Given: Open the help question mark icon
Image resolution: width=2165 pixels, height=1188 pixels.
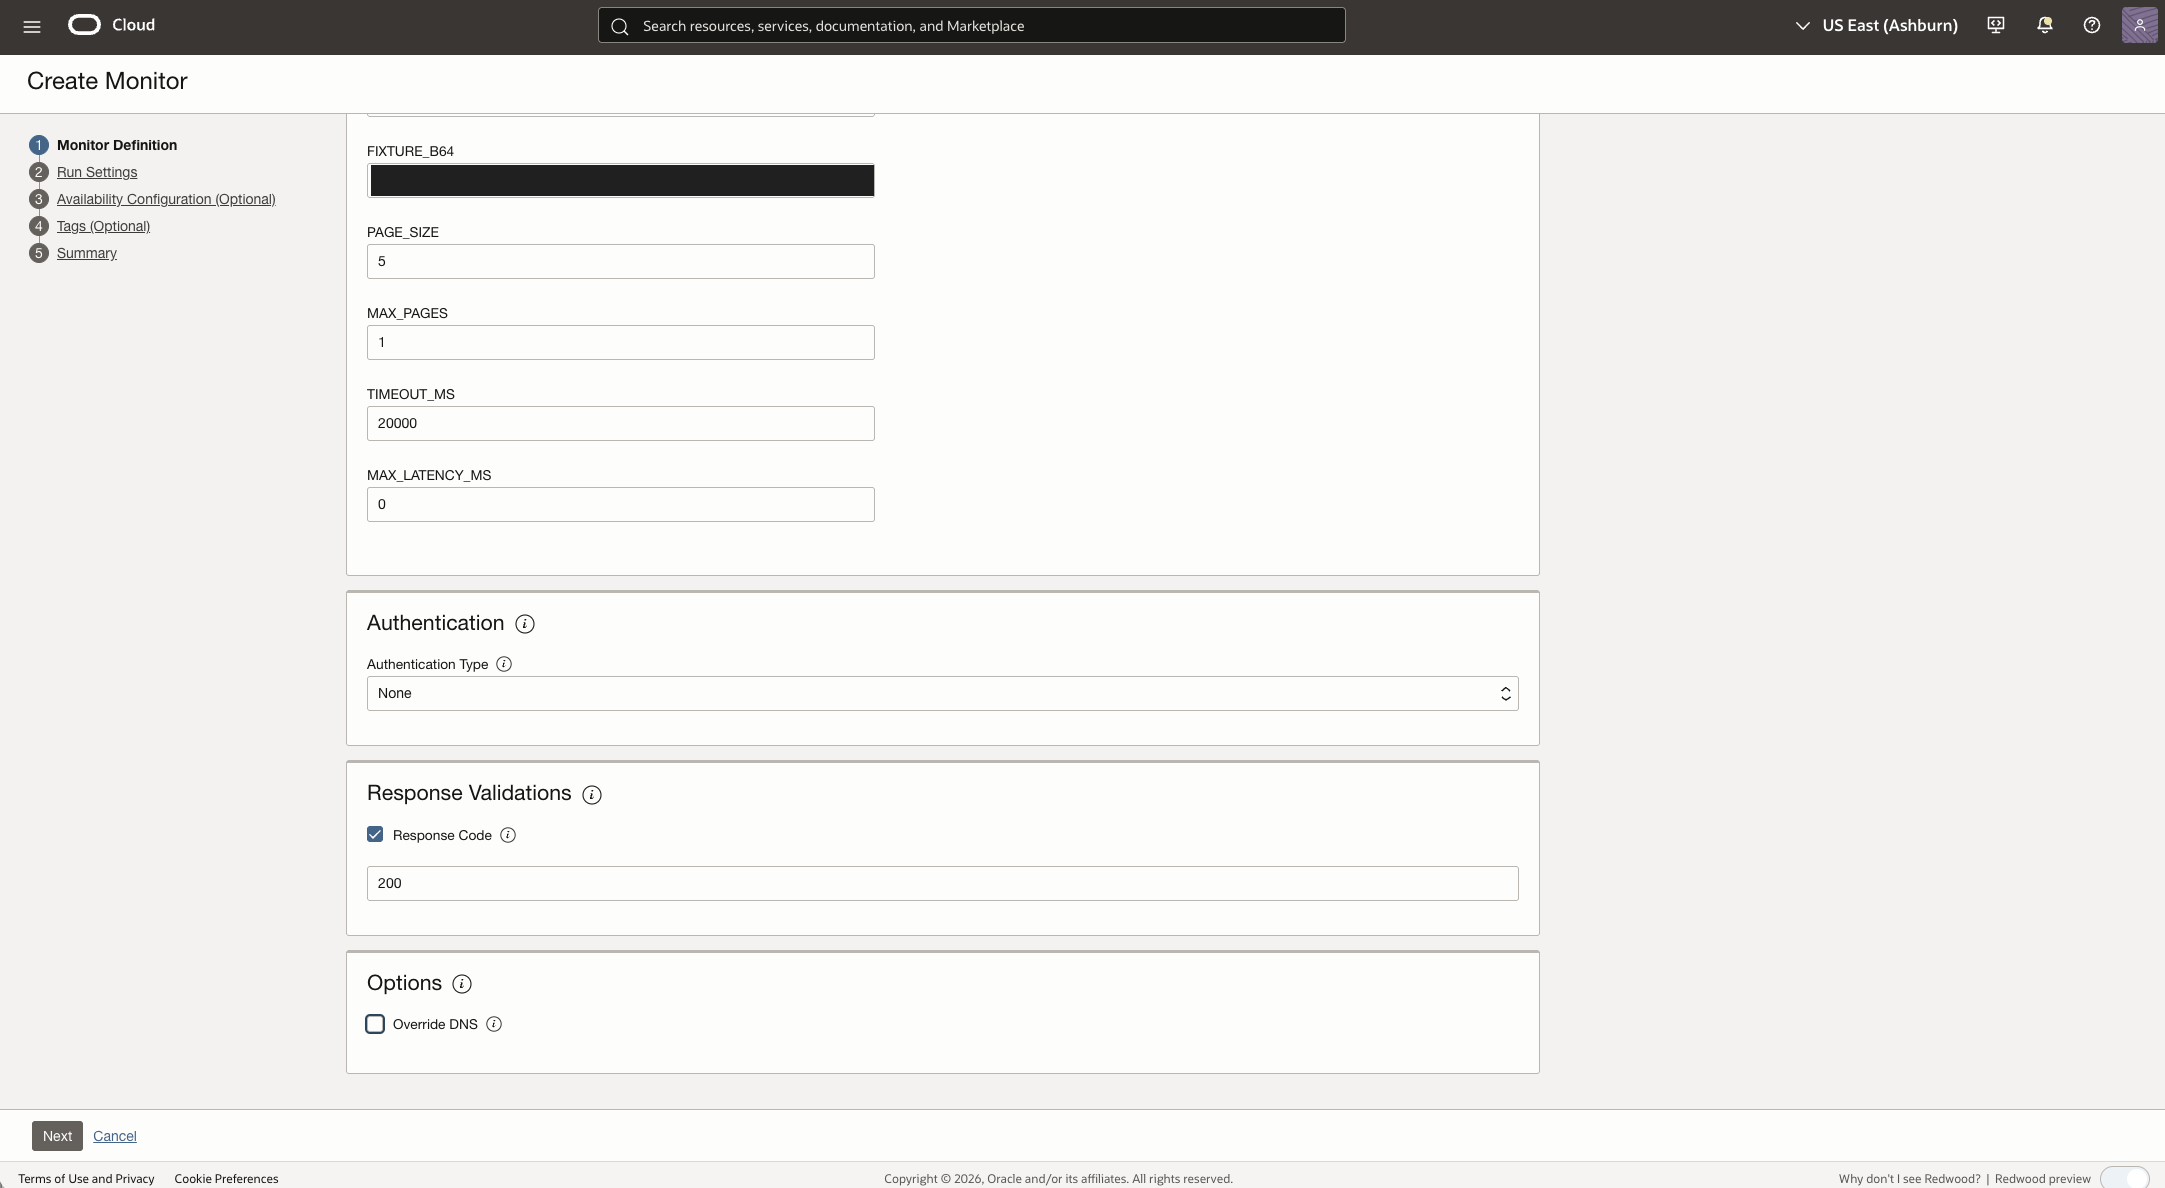Looking at the screenshot, I should [x=2092, y=26].
